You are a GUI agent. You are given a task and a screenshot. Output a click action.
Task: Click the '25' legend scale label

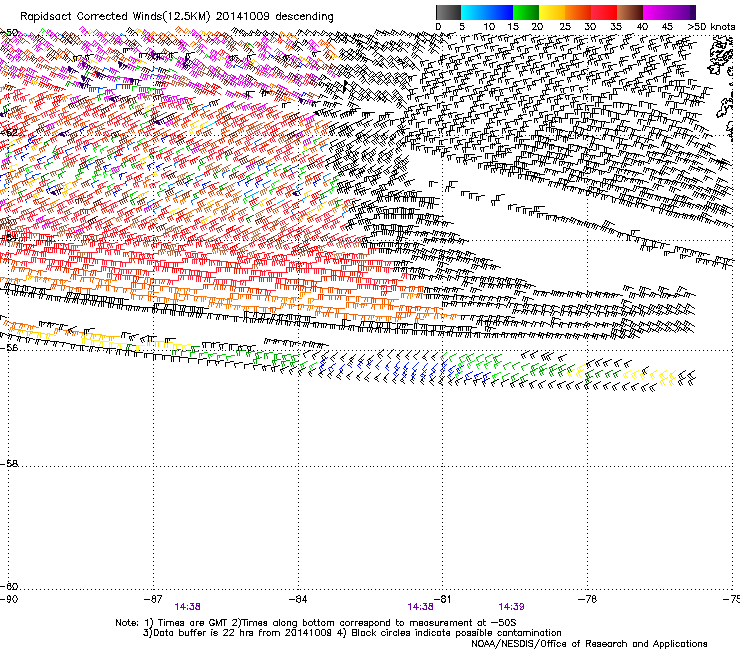coord(565,26)
